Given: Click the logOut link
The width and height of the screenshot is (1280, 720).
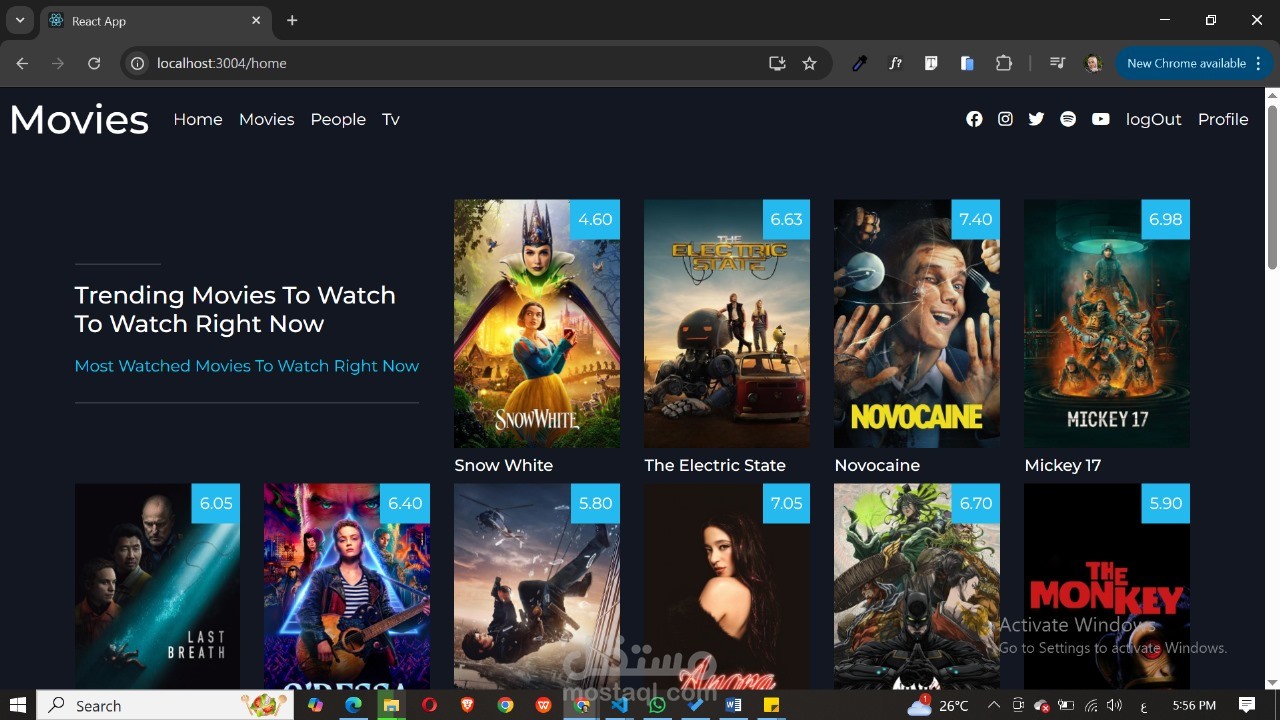Looking at the screenshot, I should point(1153,119).
